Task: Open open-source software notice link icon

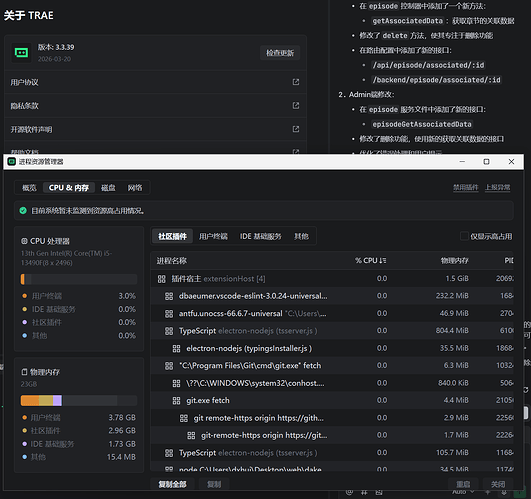Action: pos(296,129)
